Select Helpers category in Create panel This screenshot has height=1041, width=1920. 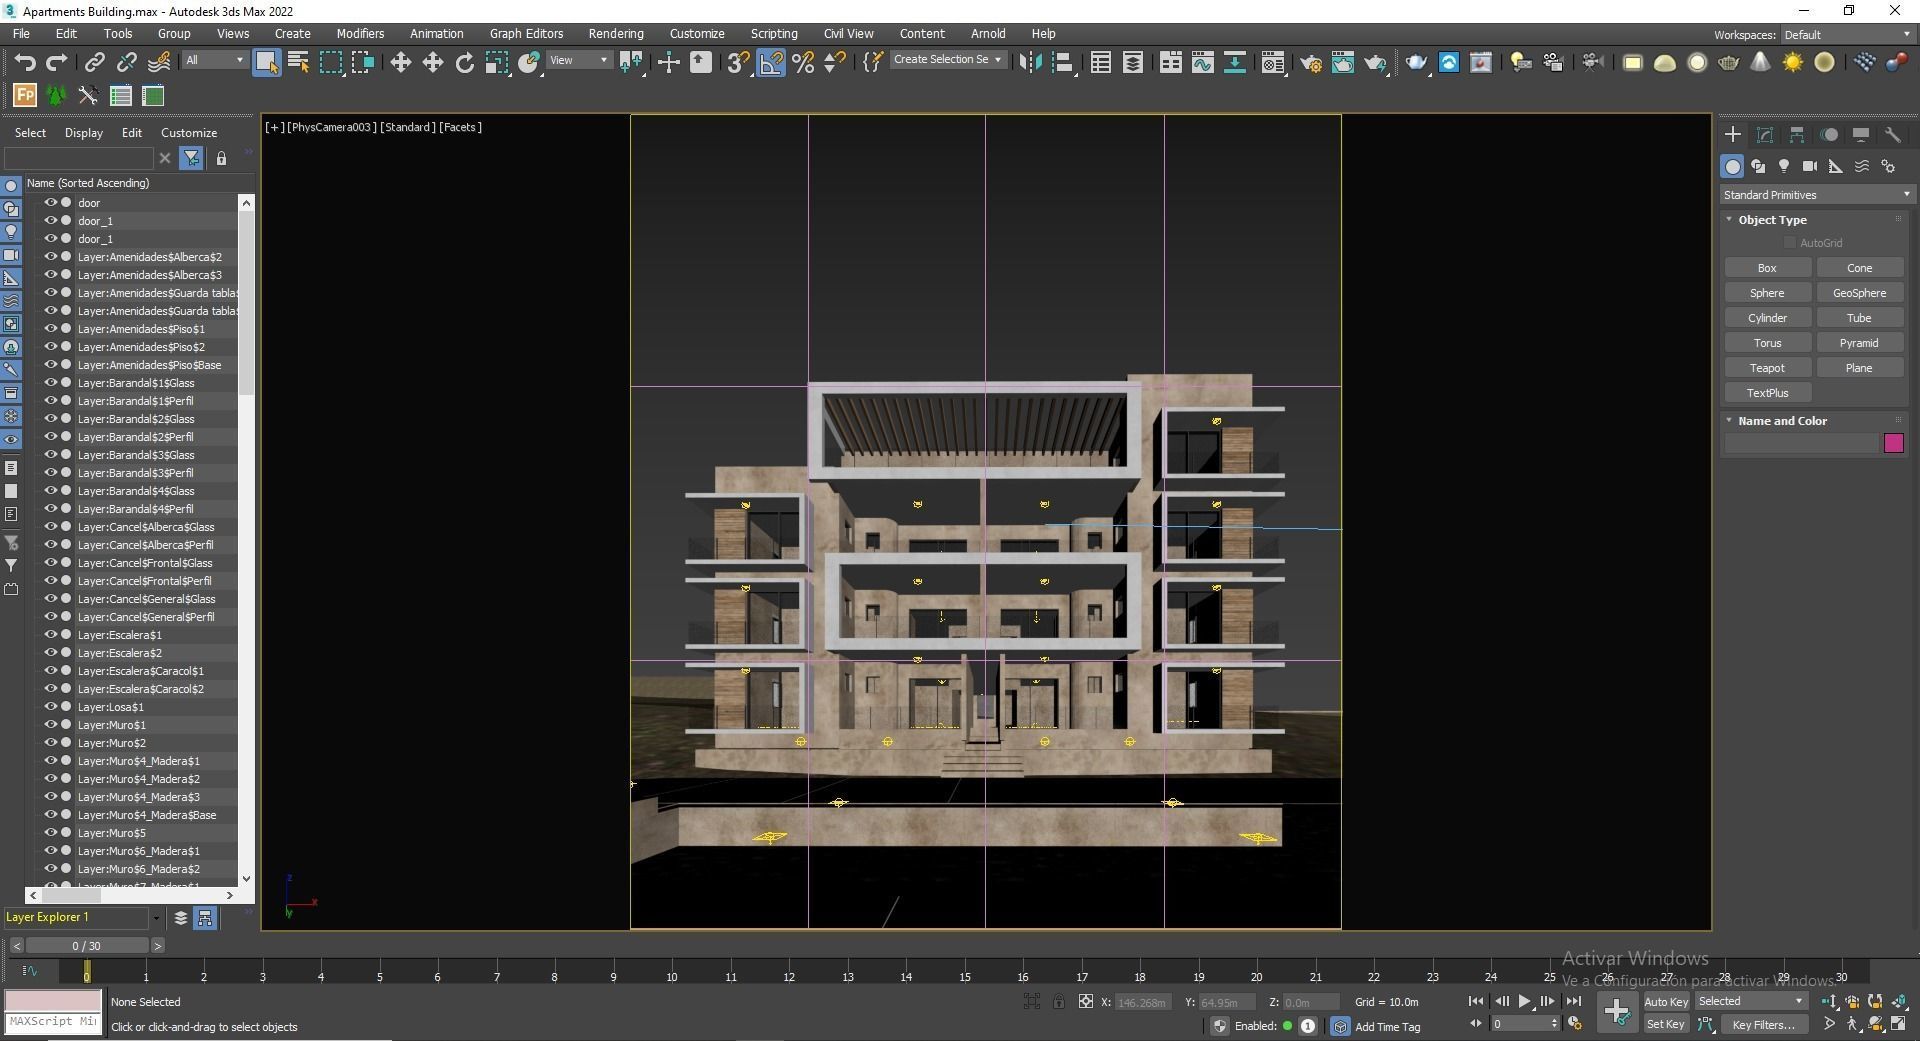[1836, 166]
